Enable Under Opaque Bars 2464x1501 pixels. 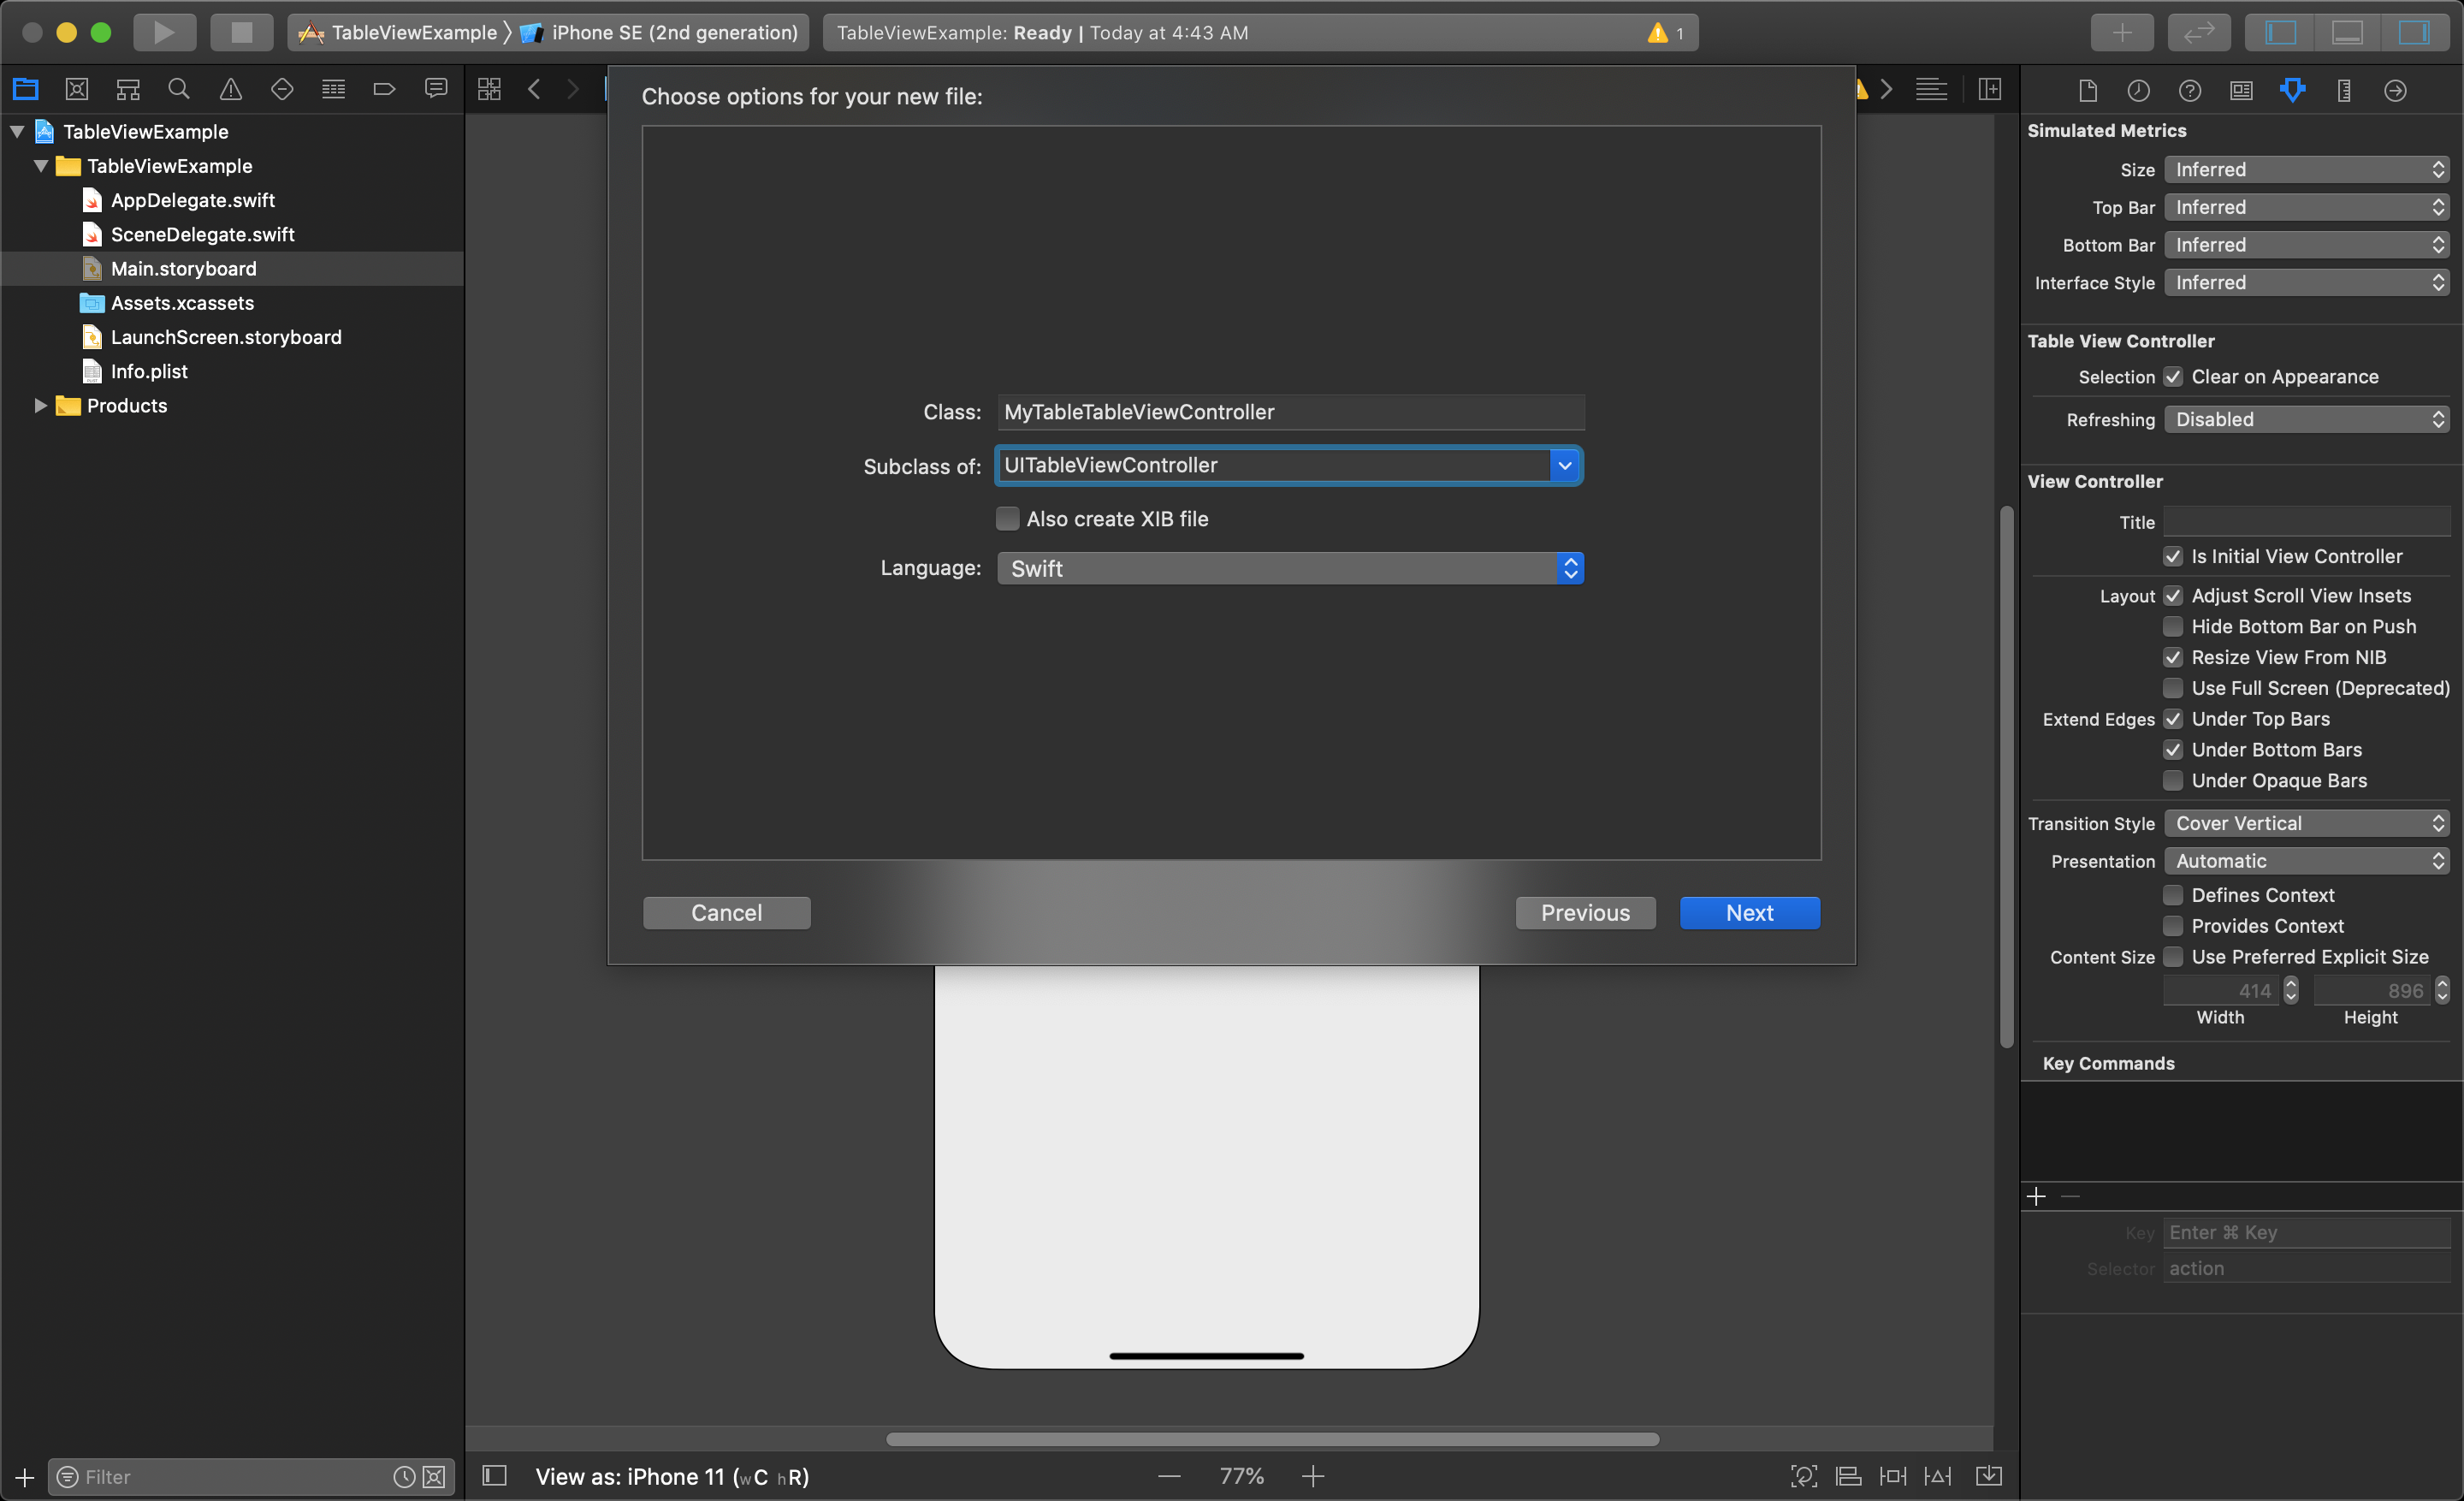[2173, 780]
